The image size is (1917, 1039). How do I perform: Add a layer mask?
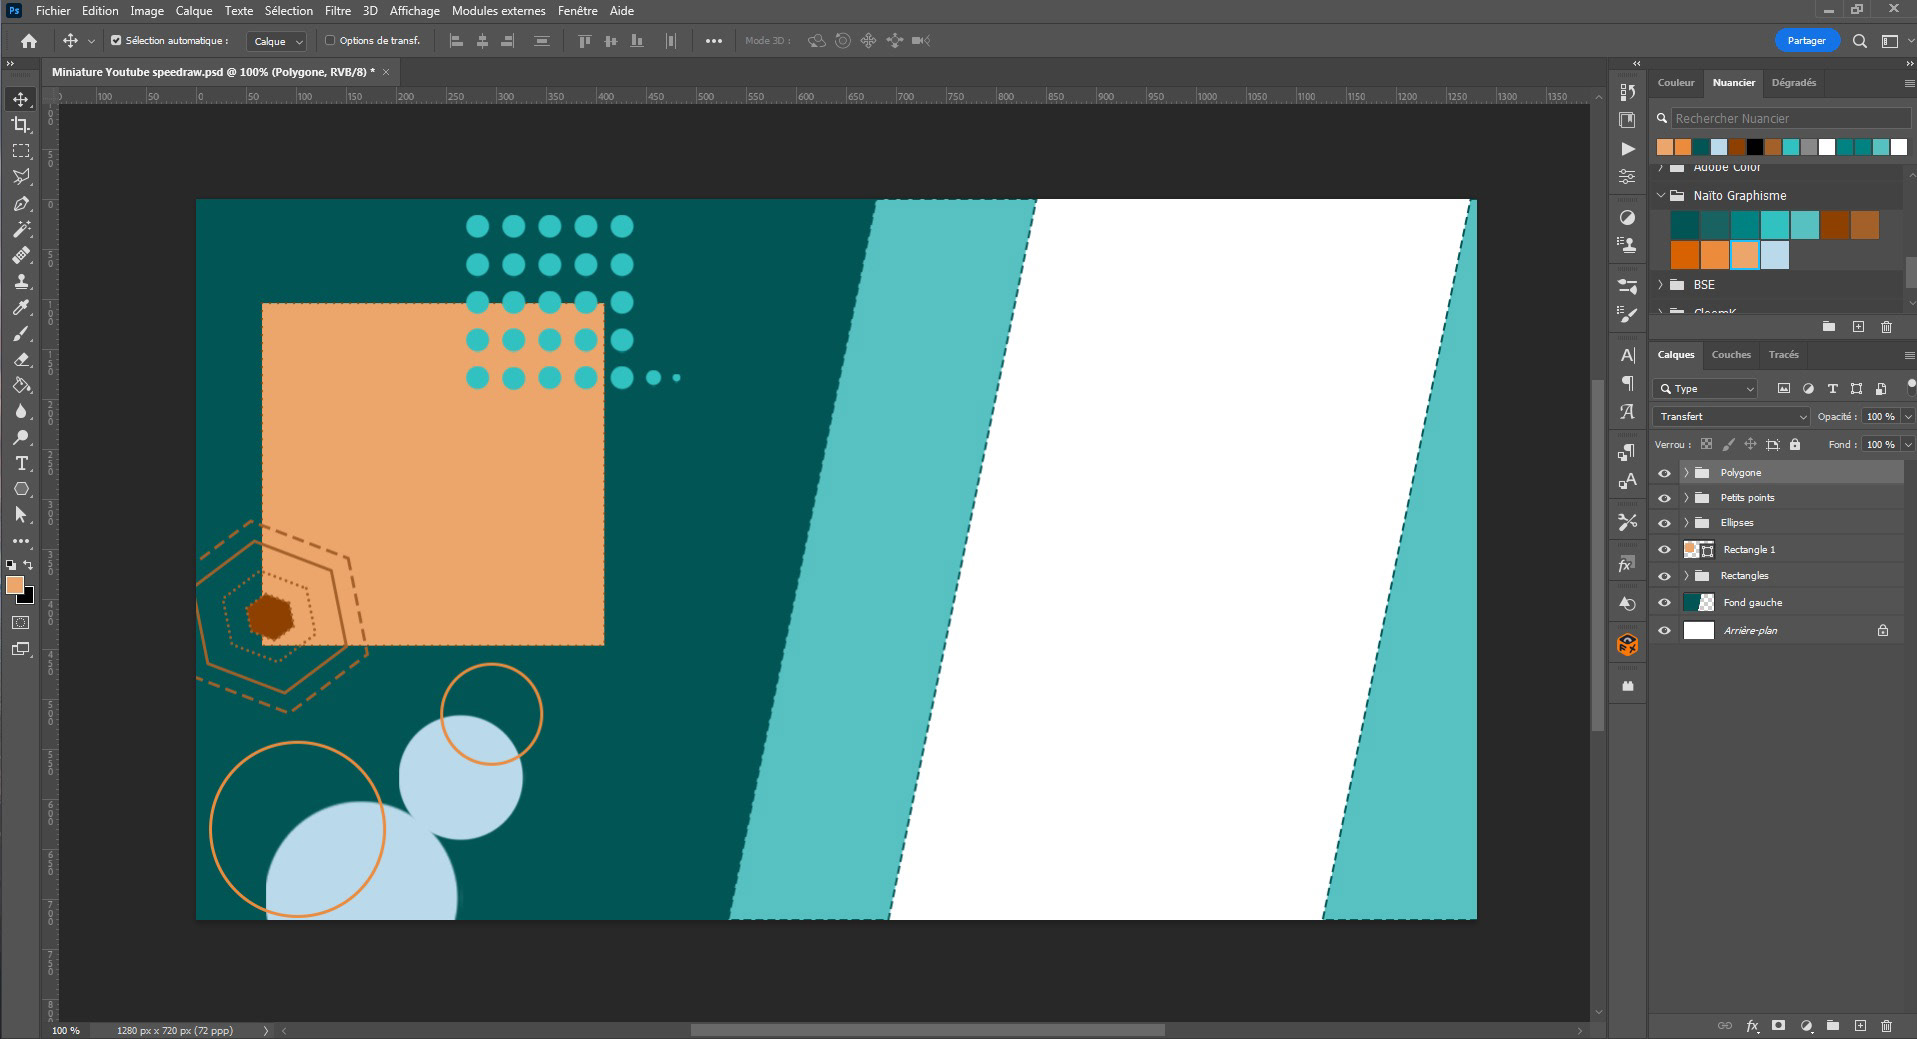(1779, 1026)
